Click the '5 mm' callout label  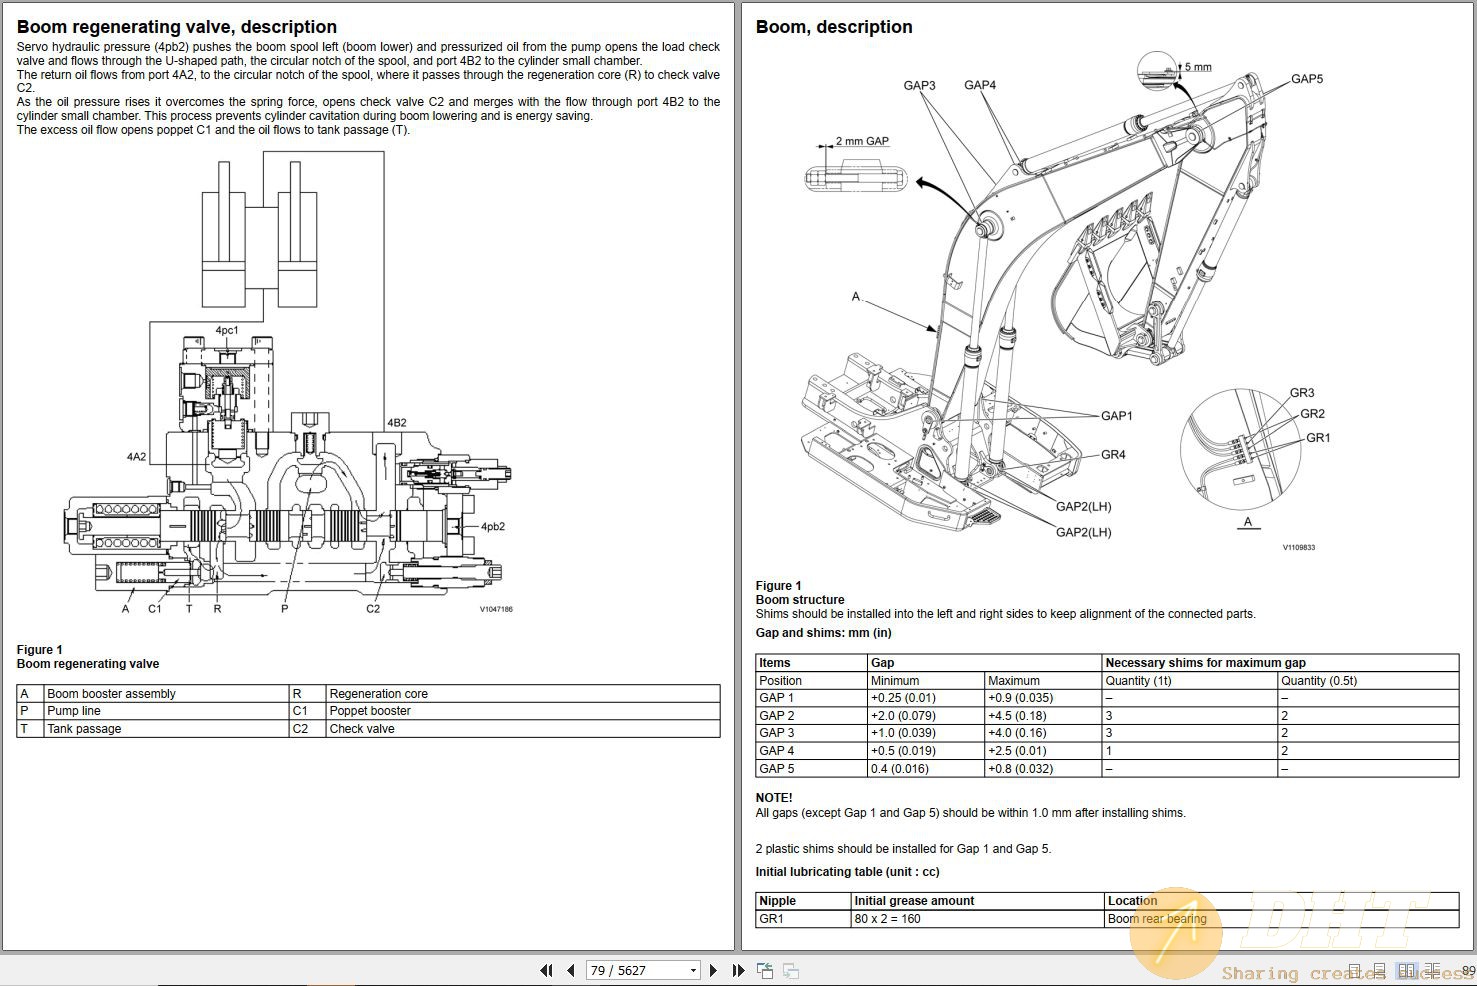tap(1198, 67)
